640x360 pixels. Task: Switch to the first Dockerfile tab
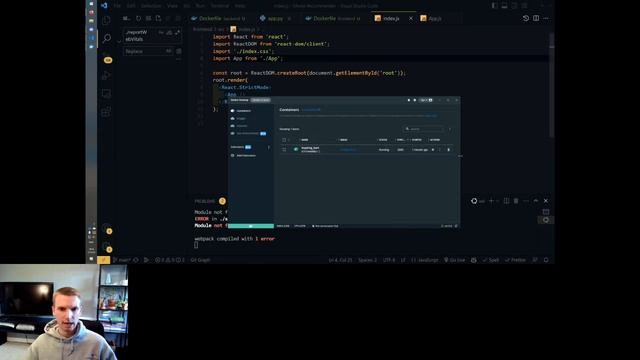[x=218, y=18]
